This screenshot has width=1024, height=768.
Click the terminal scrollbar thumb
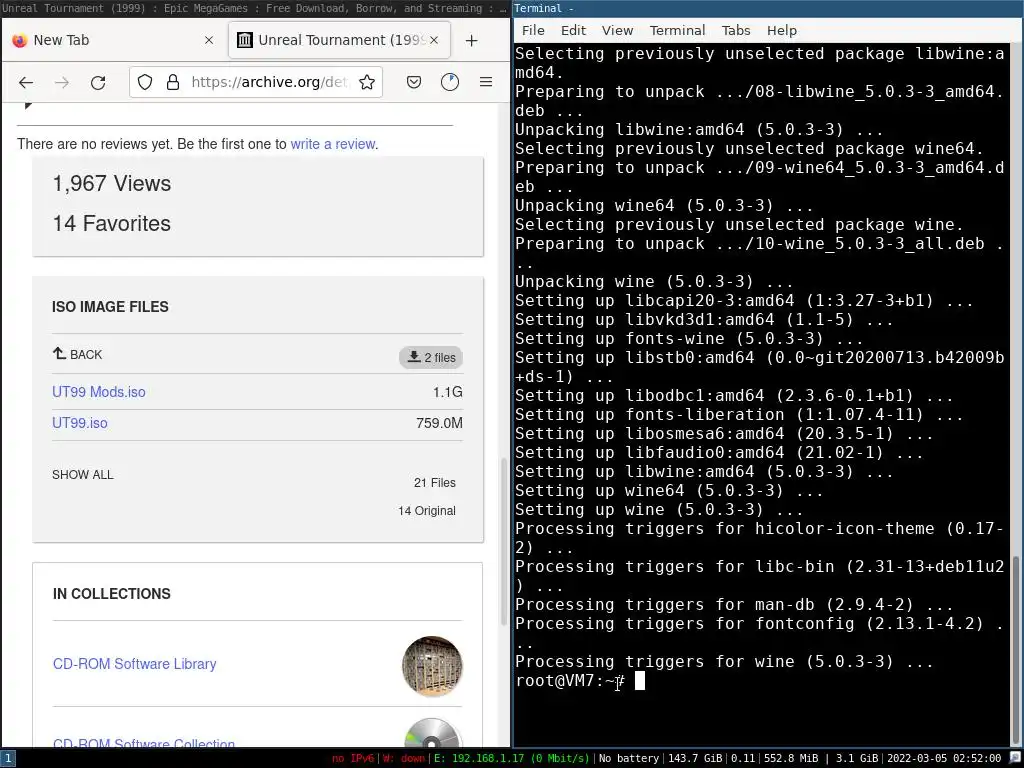click(1016, 651)
